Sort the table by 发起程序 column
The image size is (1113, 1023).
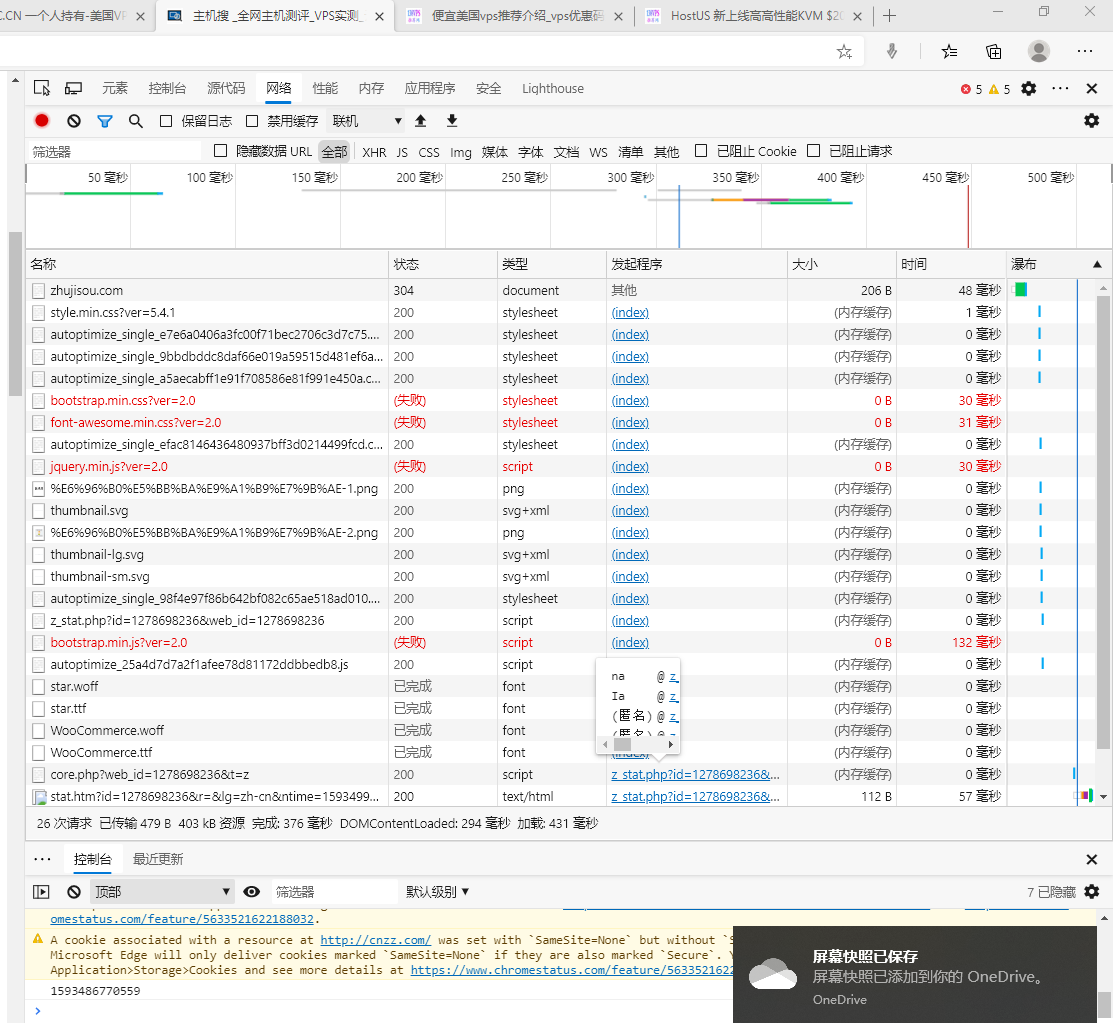tap(696, 264)
